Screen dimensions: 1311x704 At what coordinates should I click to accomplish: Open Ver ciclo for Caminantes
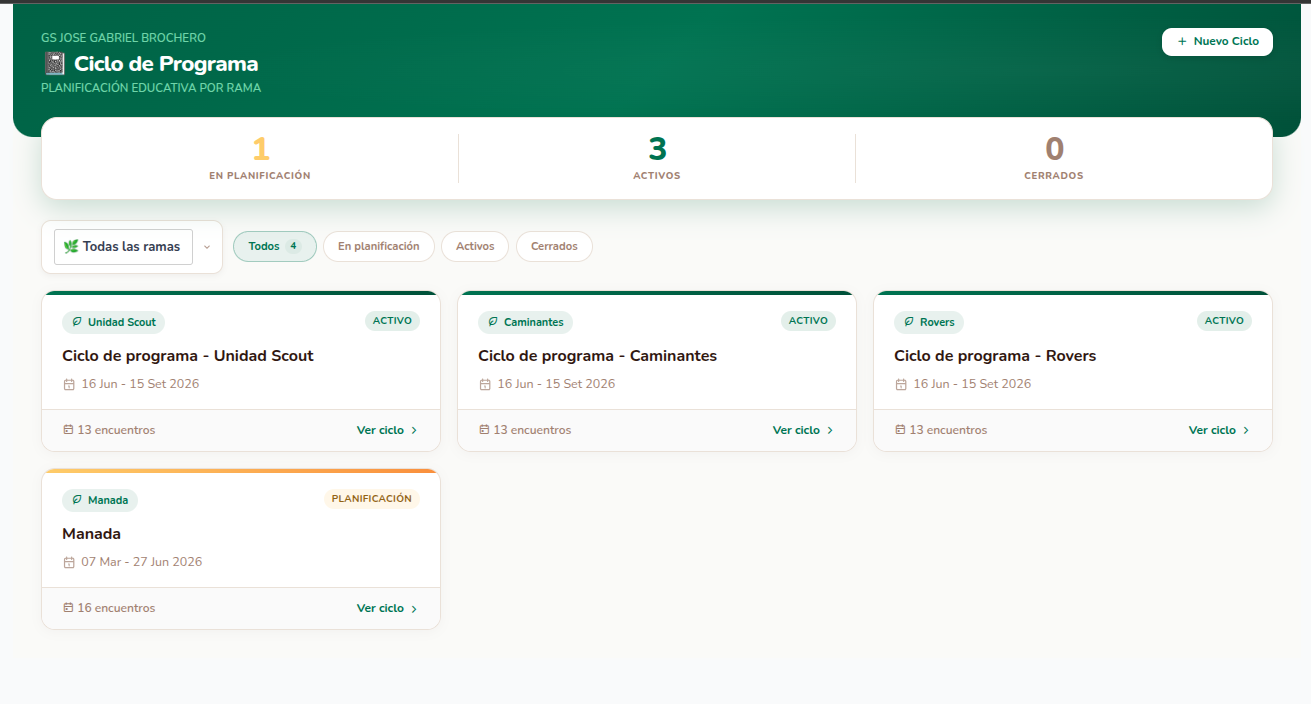pos(803,430)
